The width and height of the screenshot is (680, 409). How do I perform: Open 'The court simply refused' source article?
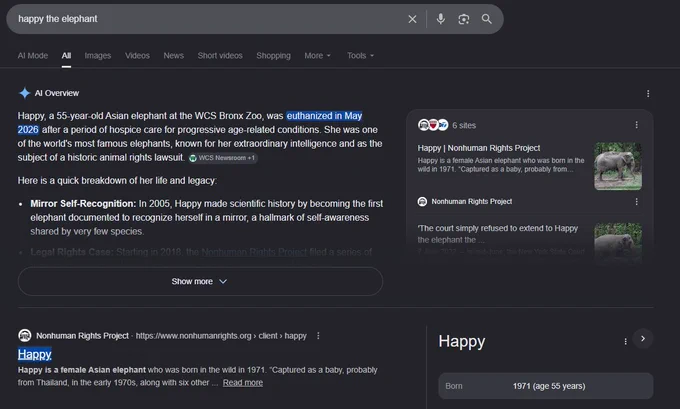pos(498,234)
